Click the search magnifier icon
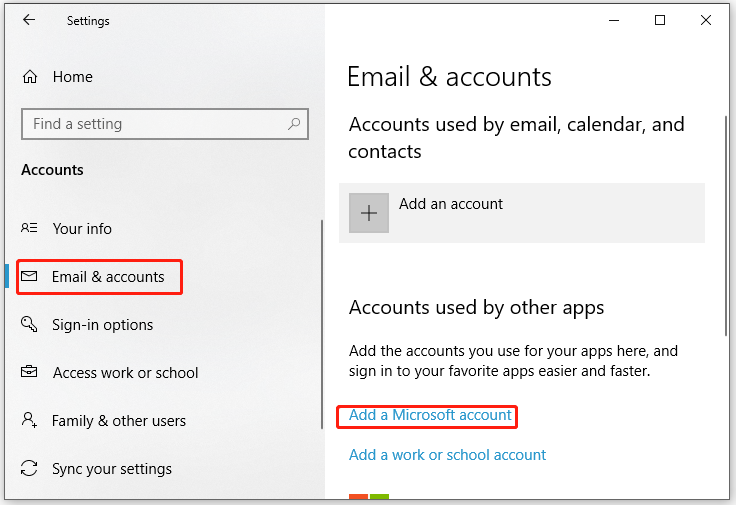The height and width of the screenshot is (505, 736). coord(294,124)
